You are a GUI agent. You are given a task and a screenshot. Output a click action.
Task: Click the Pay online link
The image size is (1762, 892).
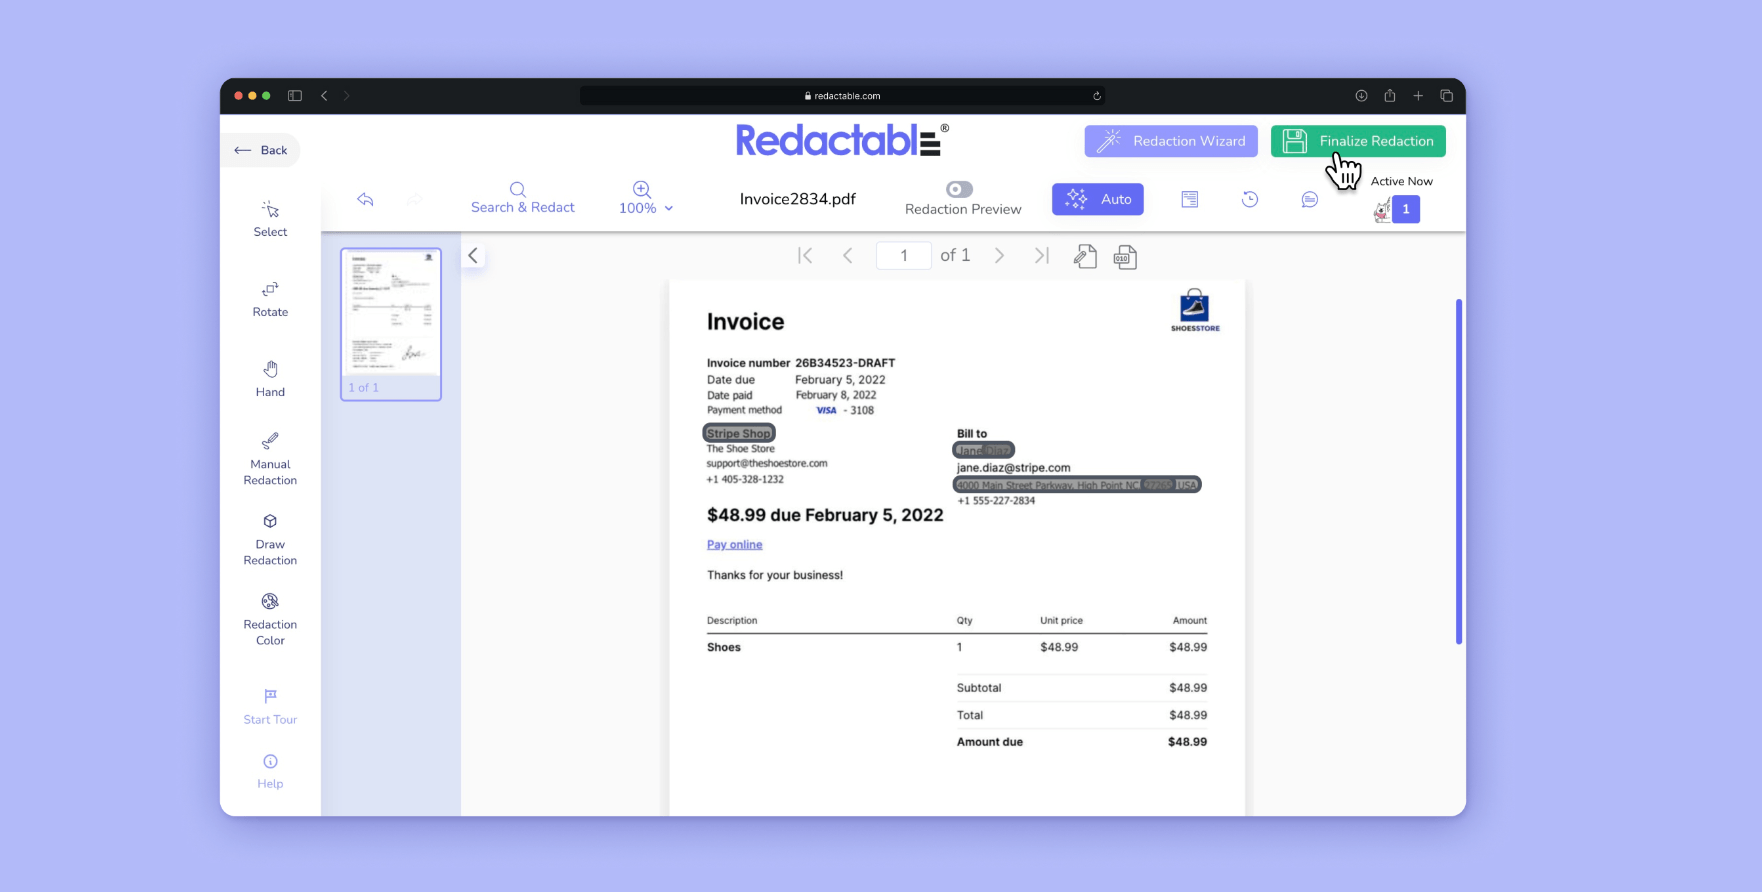coord(734,545)
